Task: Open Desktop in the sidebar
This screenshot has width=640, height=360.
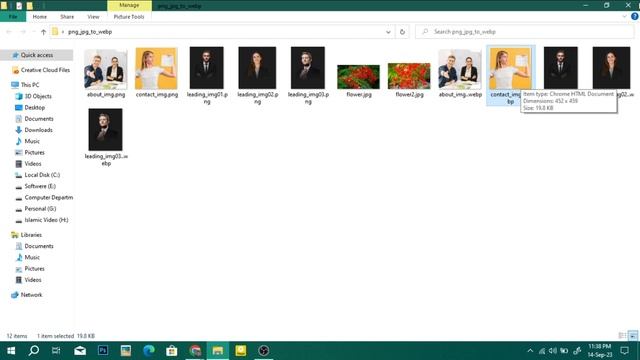Action: pos(35,108)
